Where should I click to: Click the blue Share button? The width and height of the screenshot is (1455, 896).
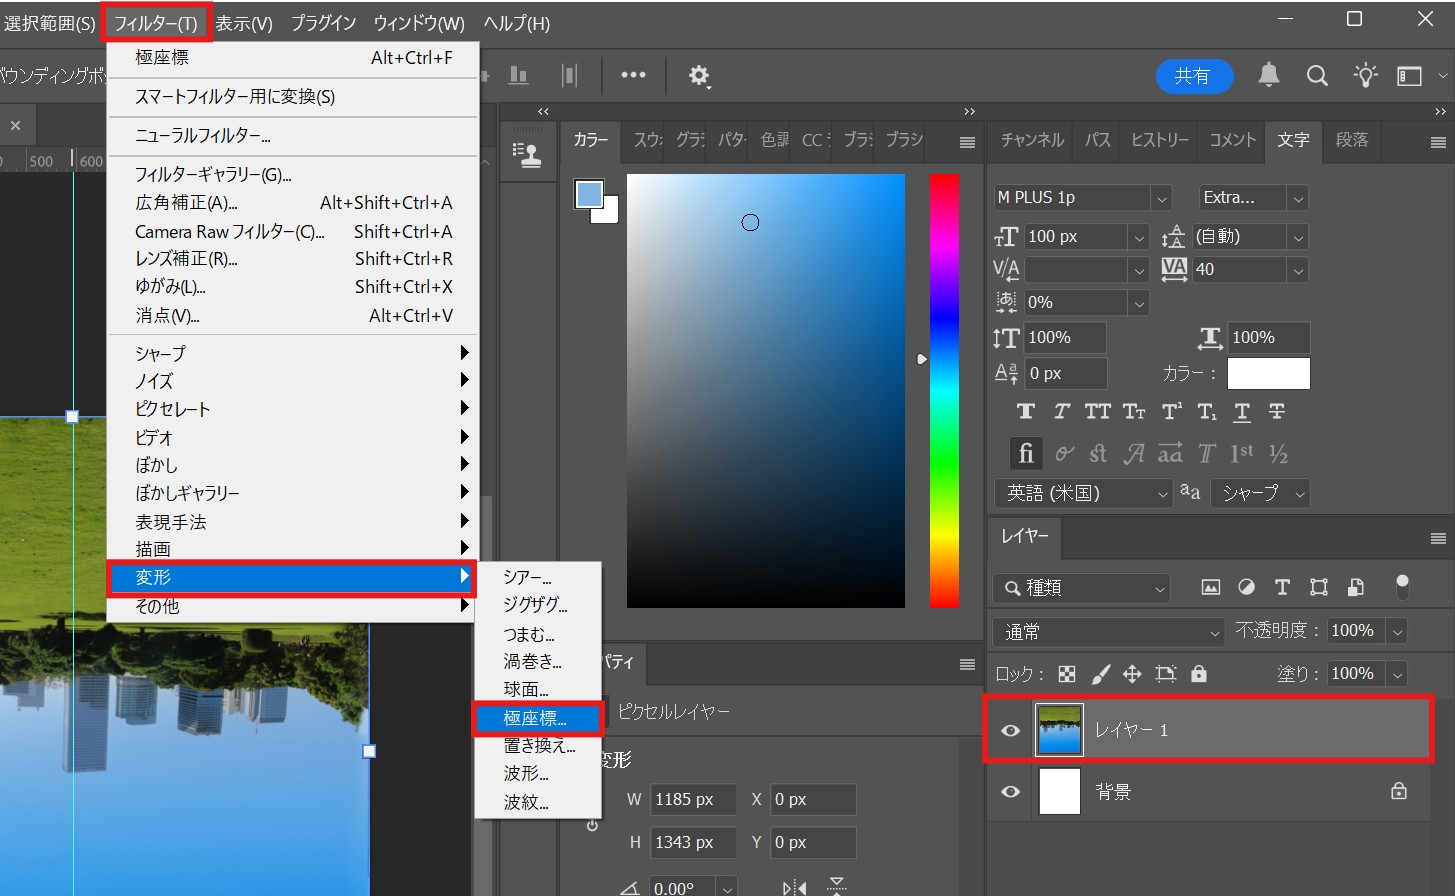1192,76
